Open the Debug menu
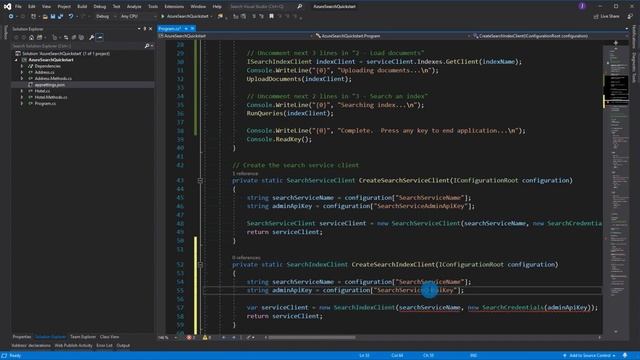The image size is (640, 360). click(x=100, y=7)
